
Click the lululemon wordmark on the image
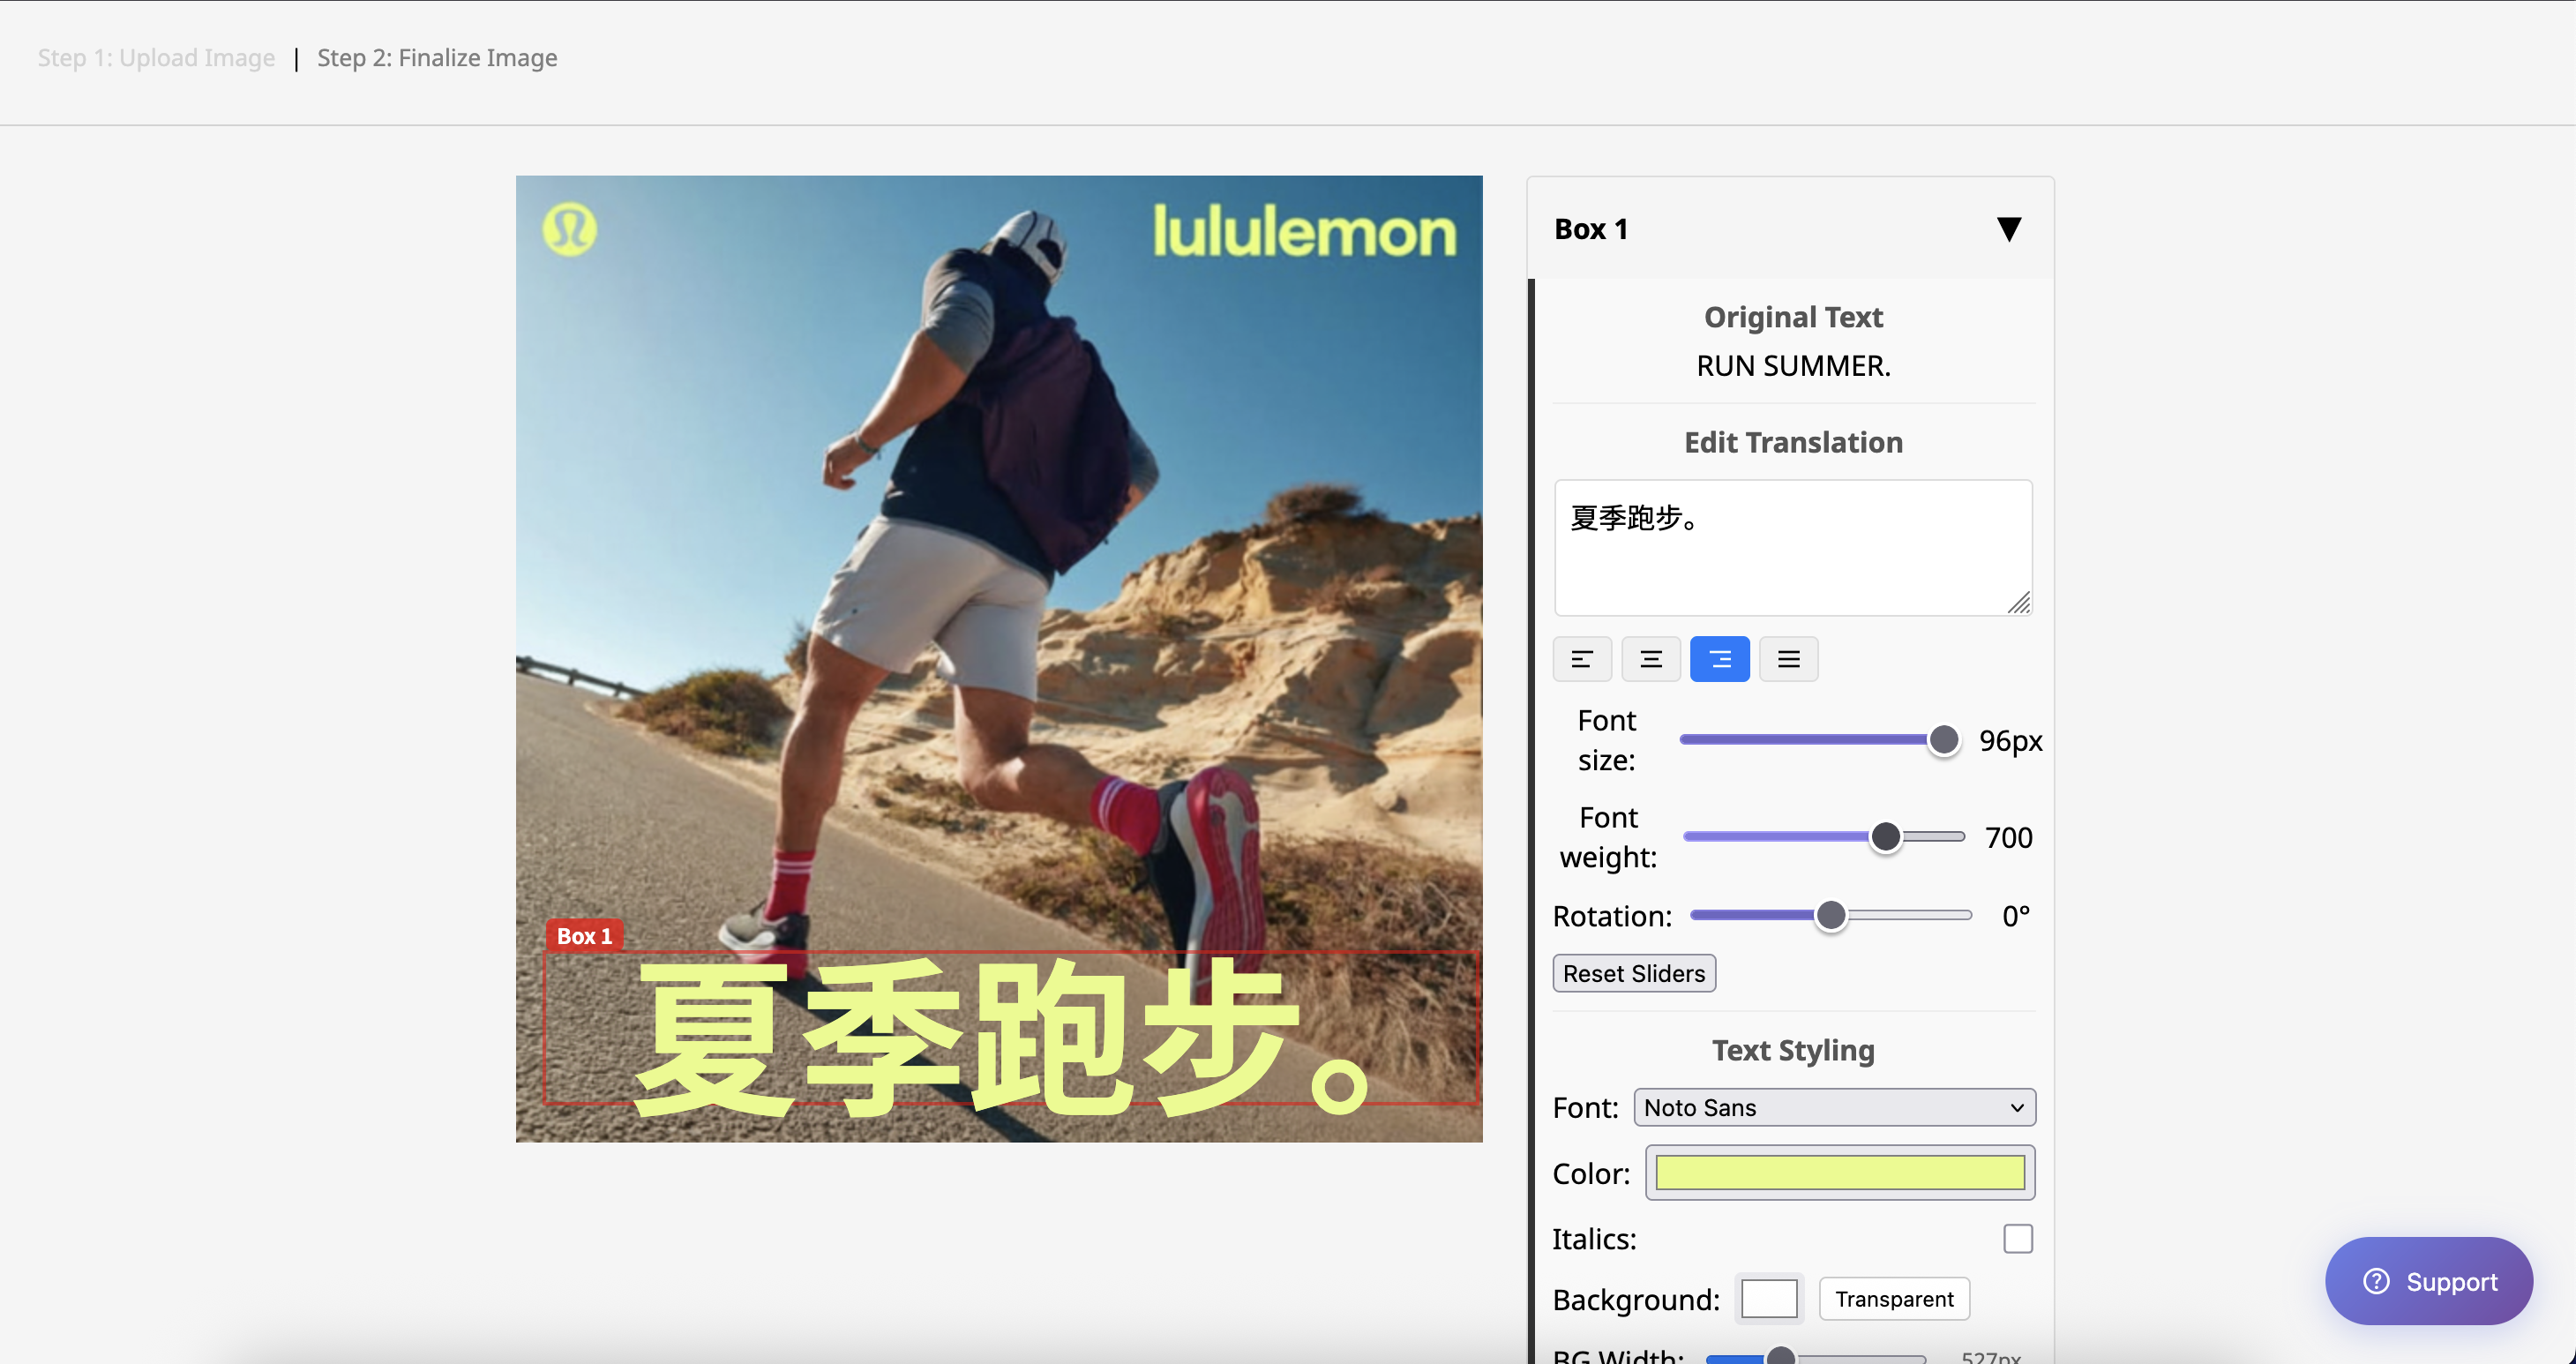click(1304, 231)
